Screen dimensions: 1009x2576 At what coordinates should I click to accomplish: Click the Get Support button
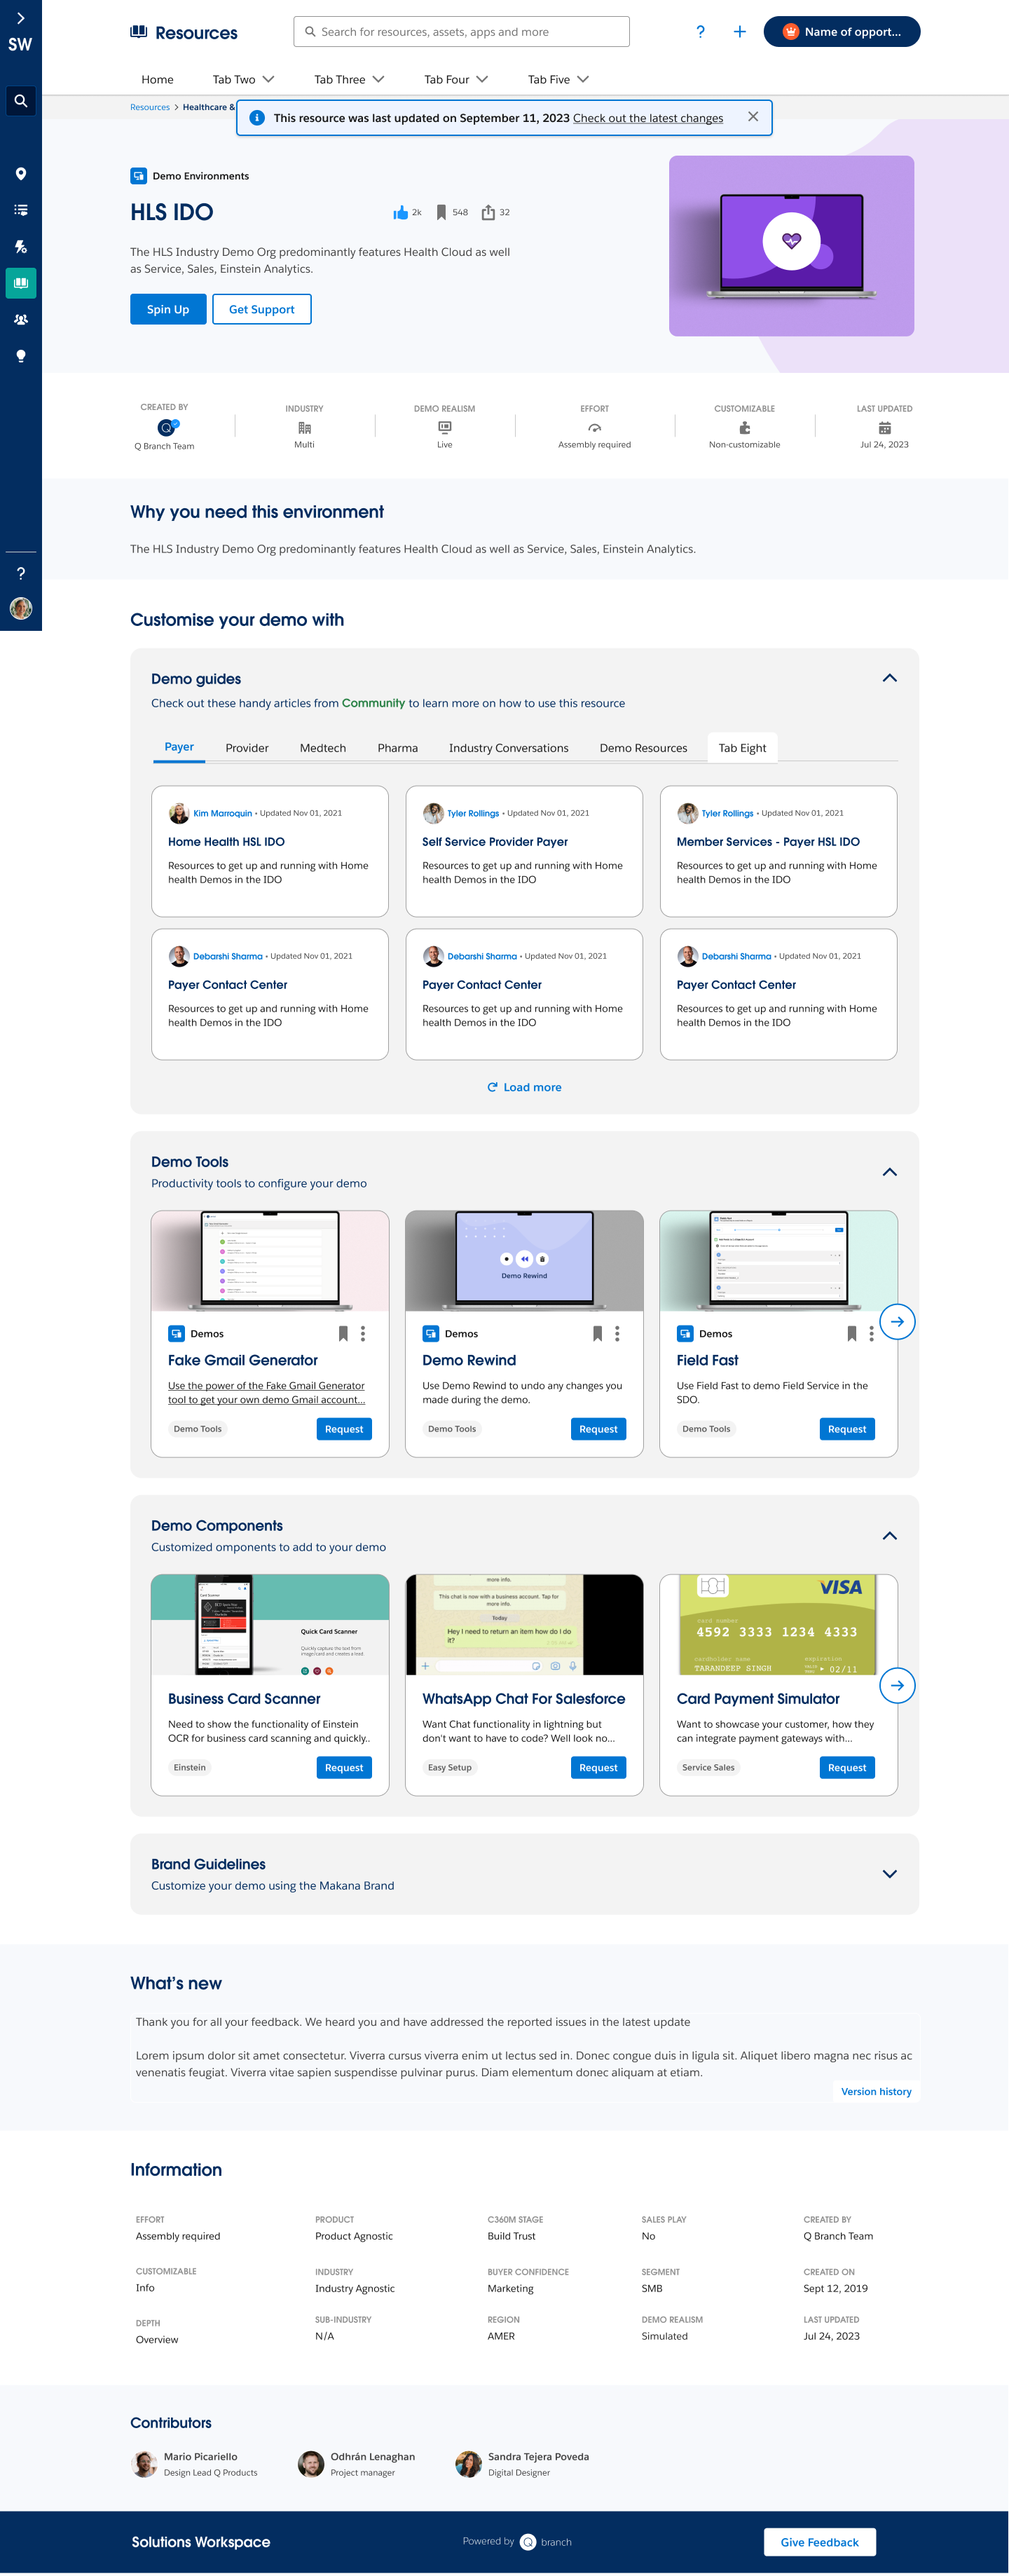261,309
